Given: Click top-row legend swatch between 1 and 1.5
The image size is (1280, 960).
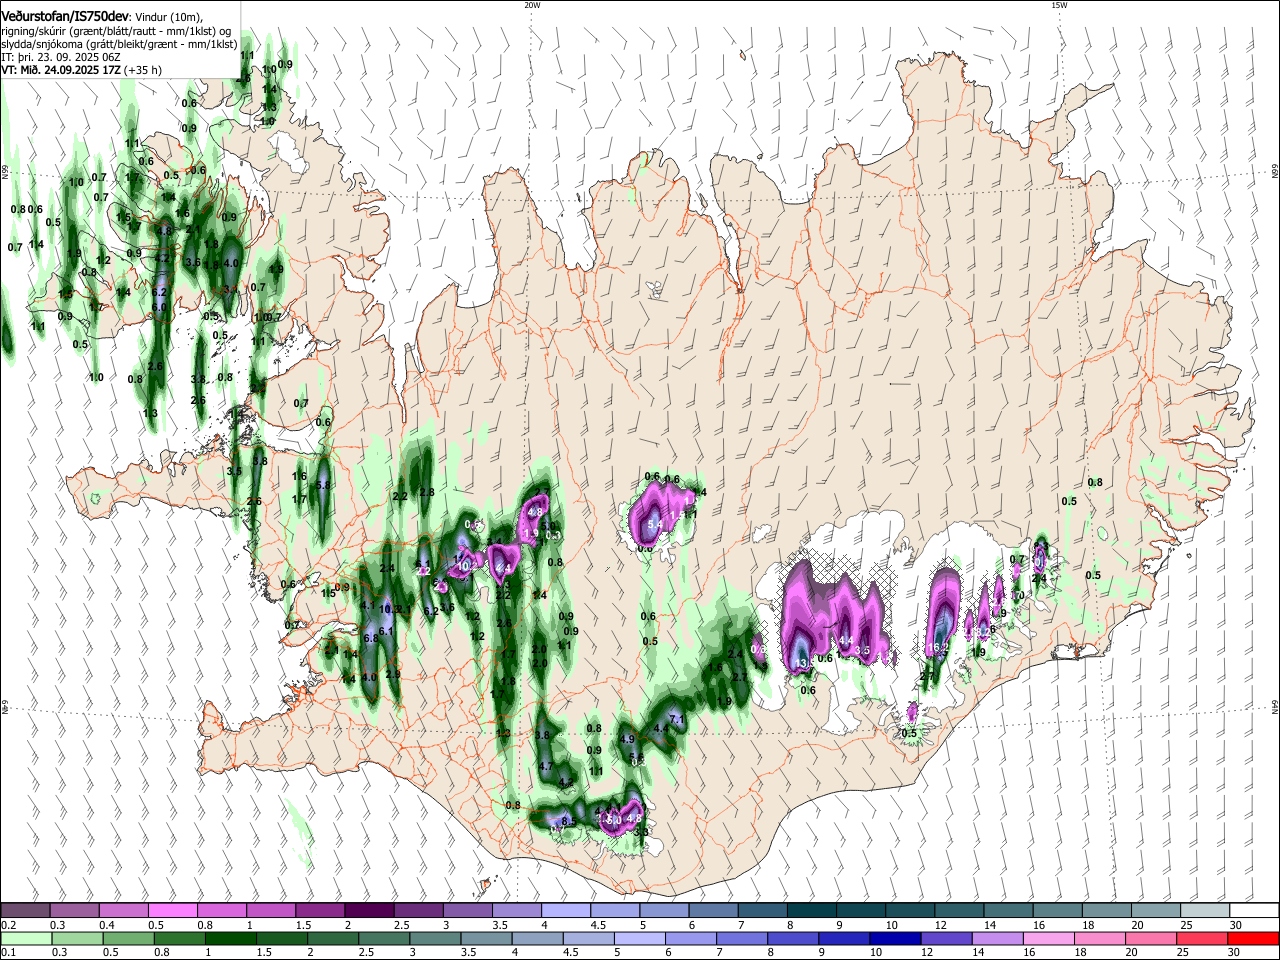Looking at the screenshot, I should coord(271,911).
